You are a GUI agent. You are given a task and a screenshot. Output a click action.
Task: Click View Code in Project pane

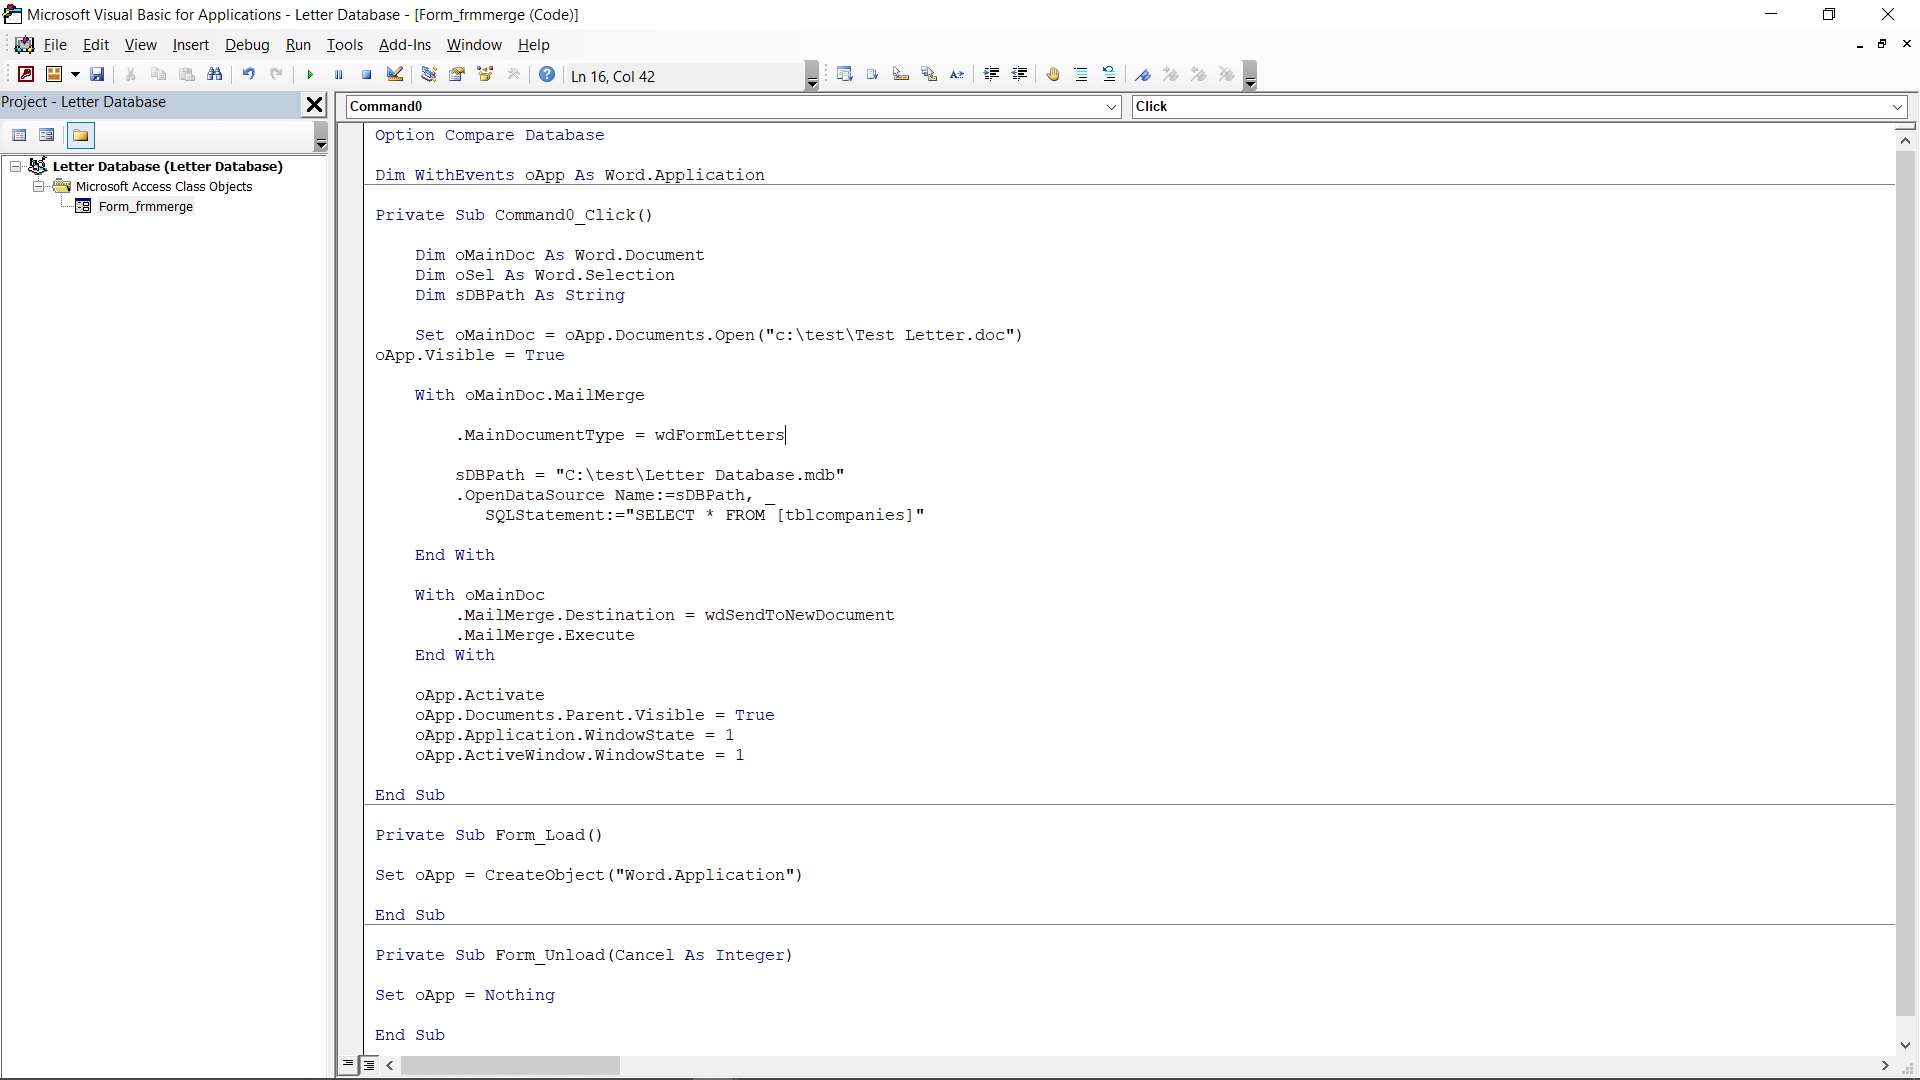click(x=19, y=135)
